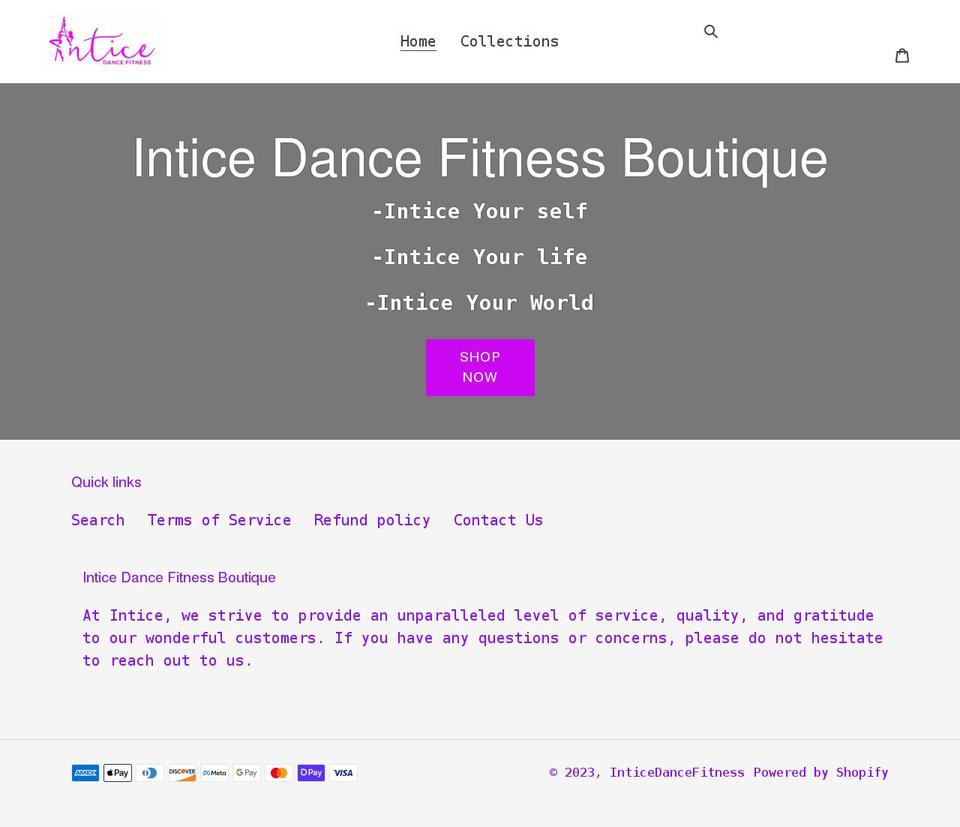Screen dimensions: 960x827
Task: Click the Powered by Shopify link
Action: tap(821, 772)
